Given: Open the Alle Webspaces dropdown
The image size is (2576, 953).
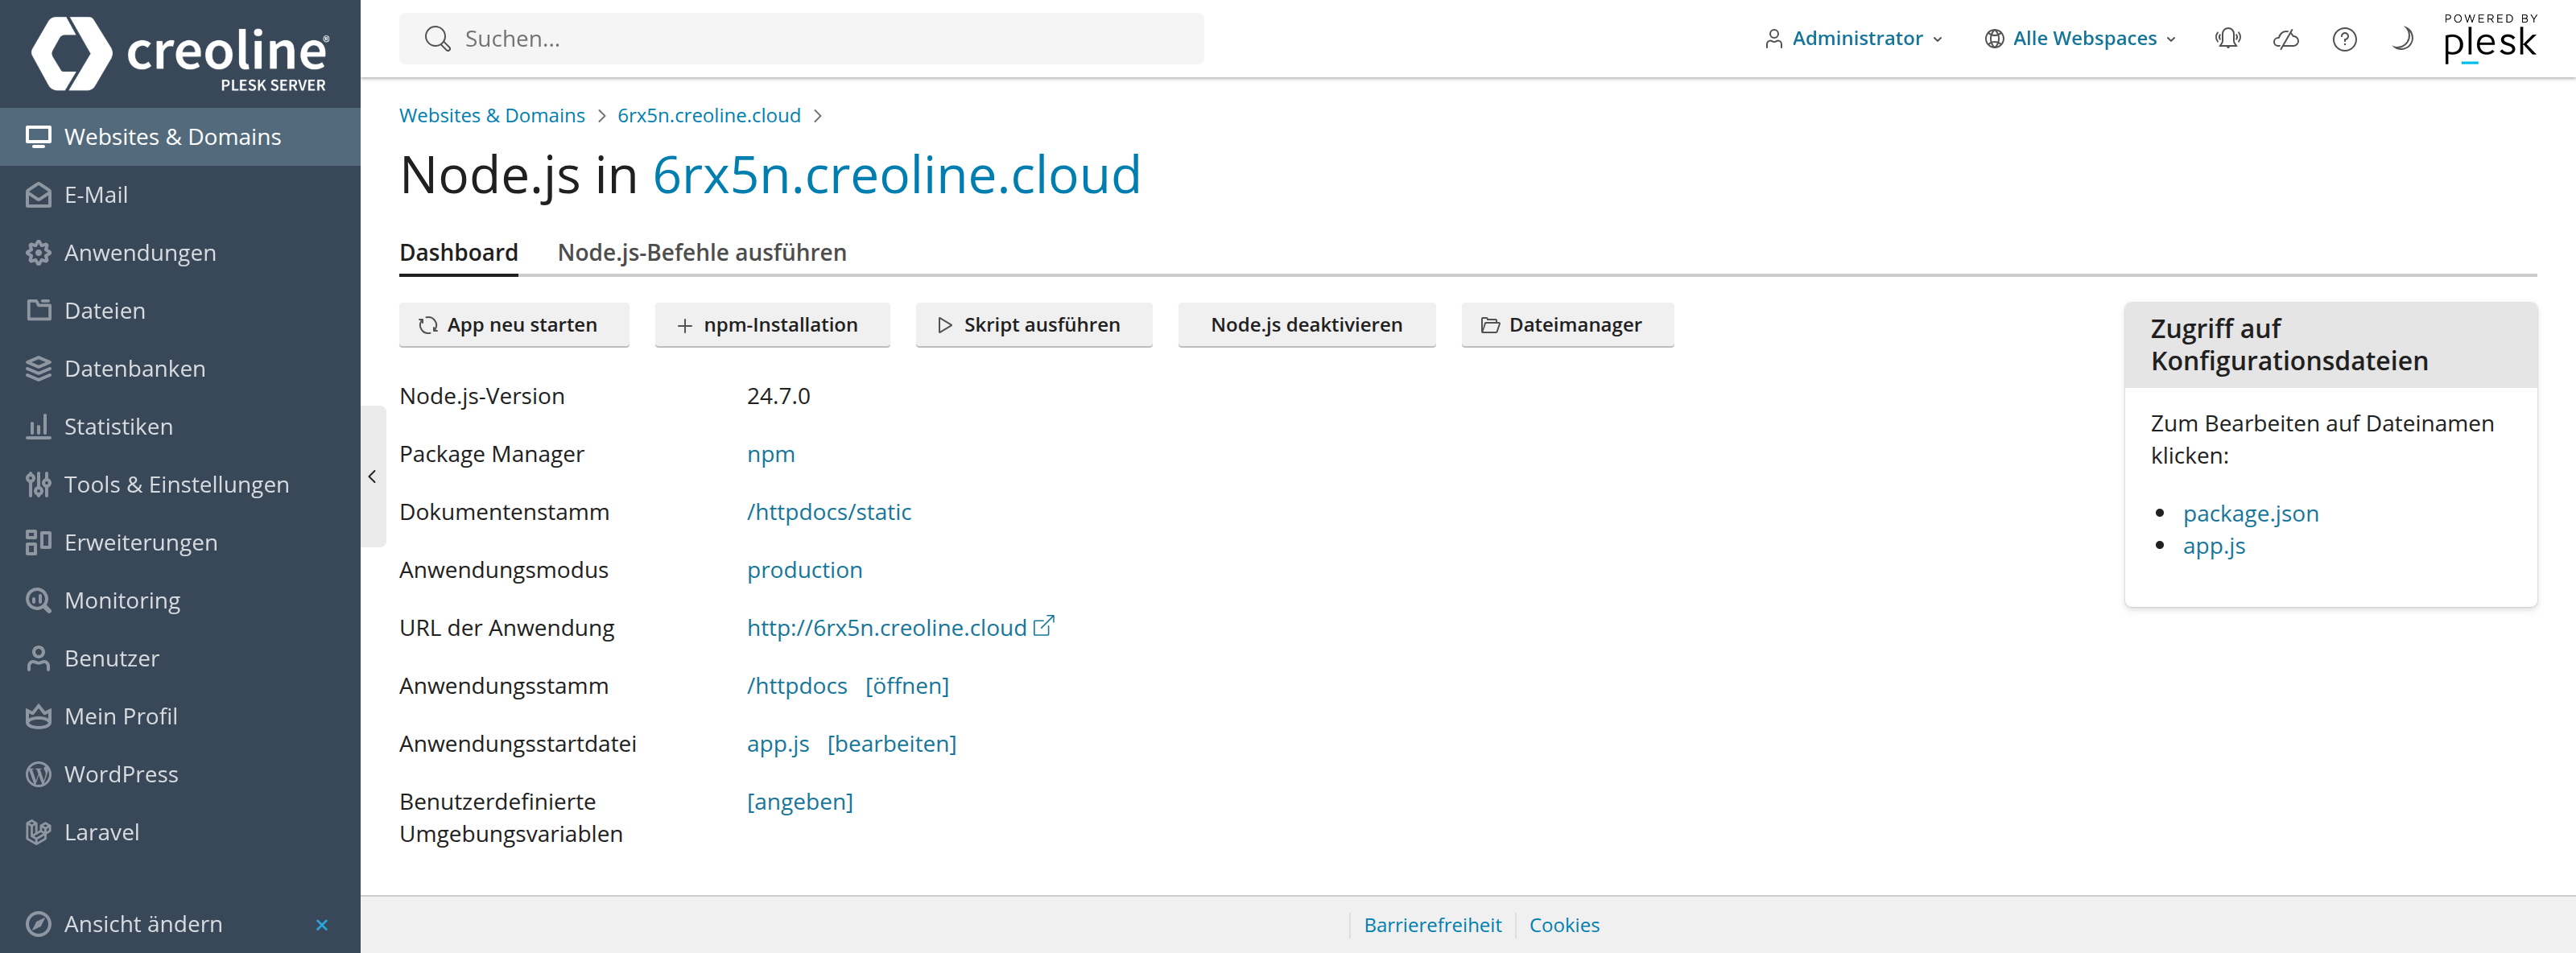Looking at the screenshot, I should (x=2080, y=39).
